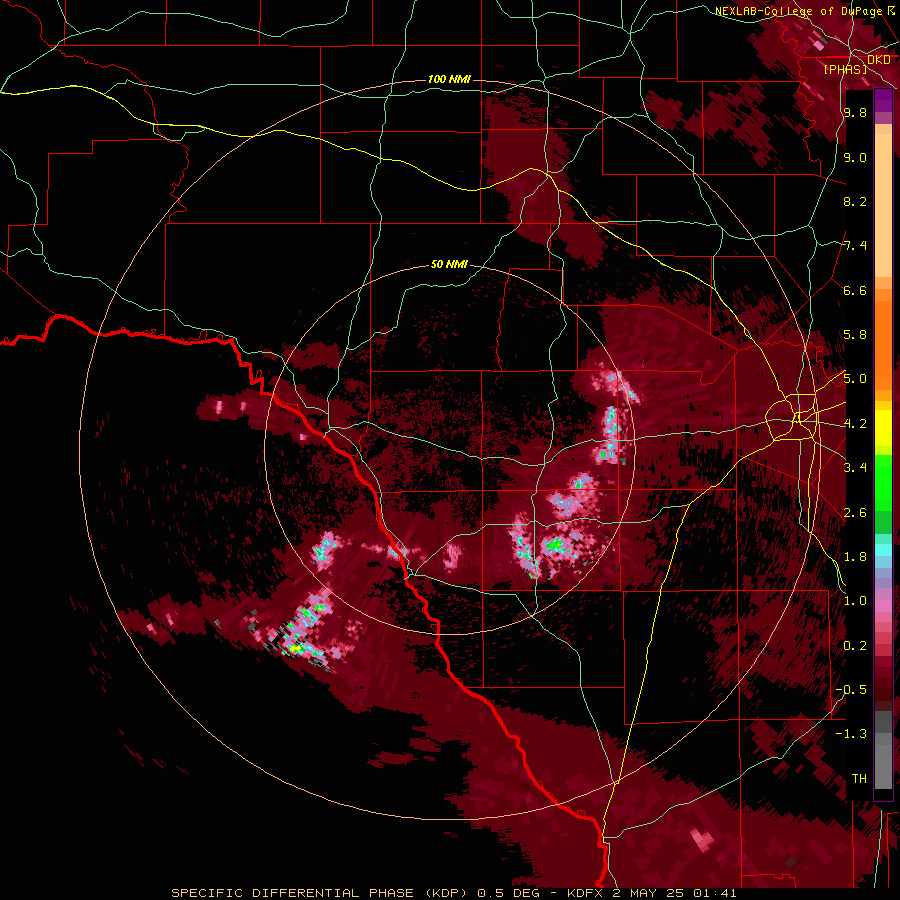Viewport: 900px width, 900px height.
Task: Click the 6.6 legend value
Action: [855, 290]
